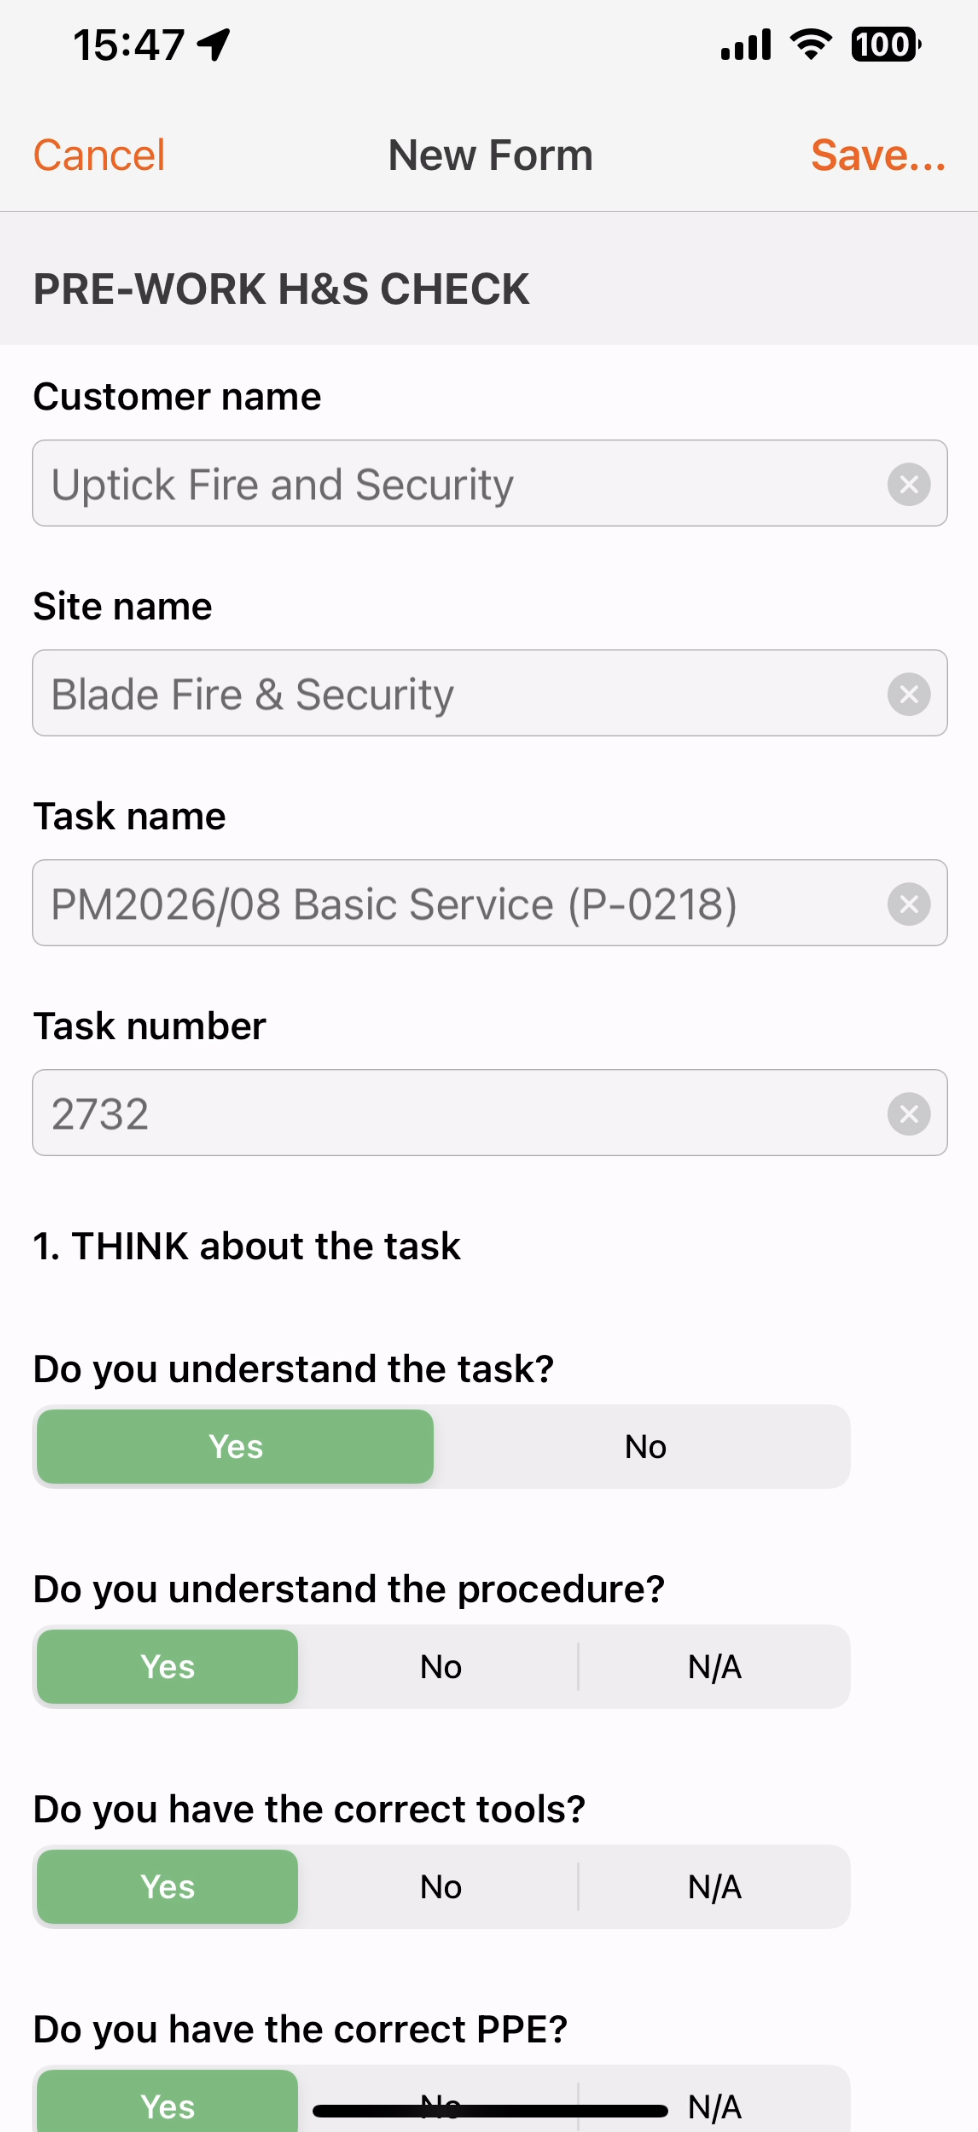Choose No for understanding the procedure
978x2132 pixels.
441,1667
